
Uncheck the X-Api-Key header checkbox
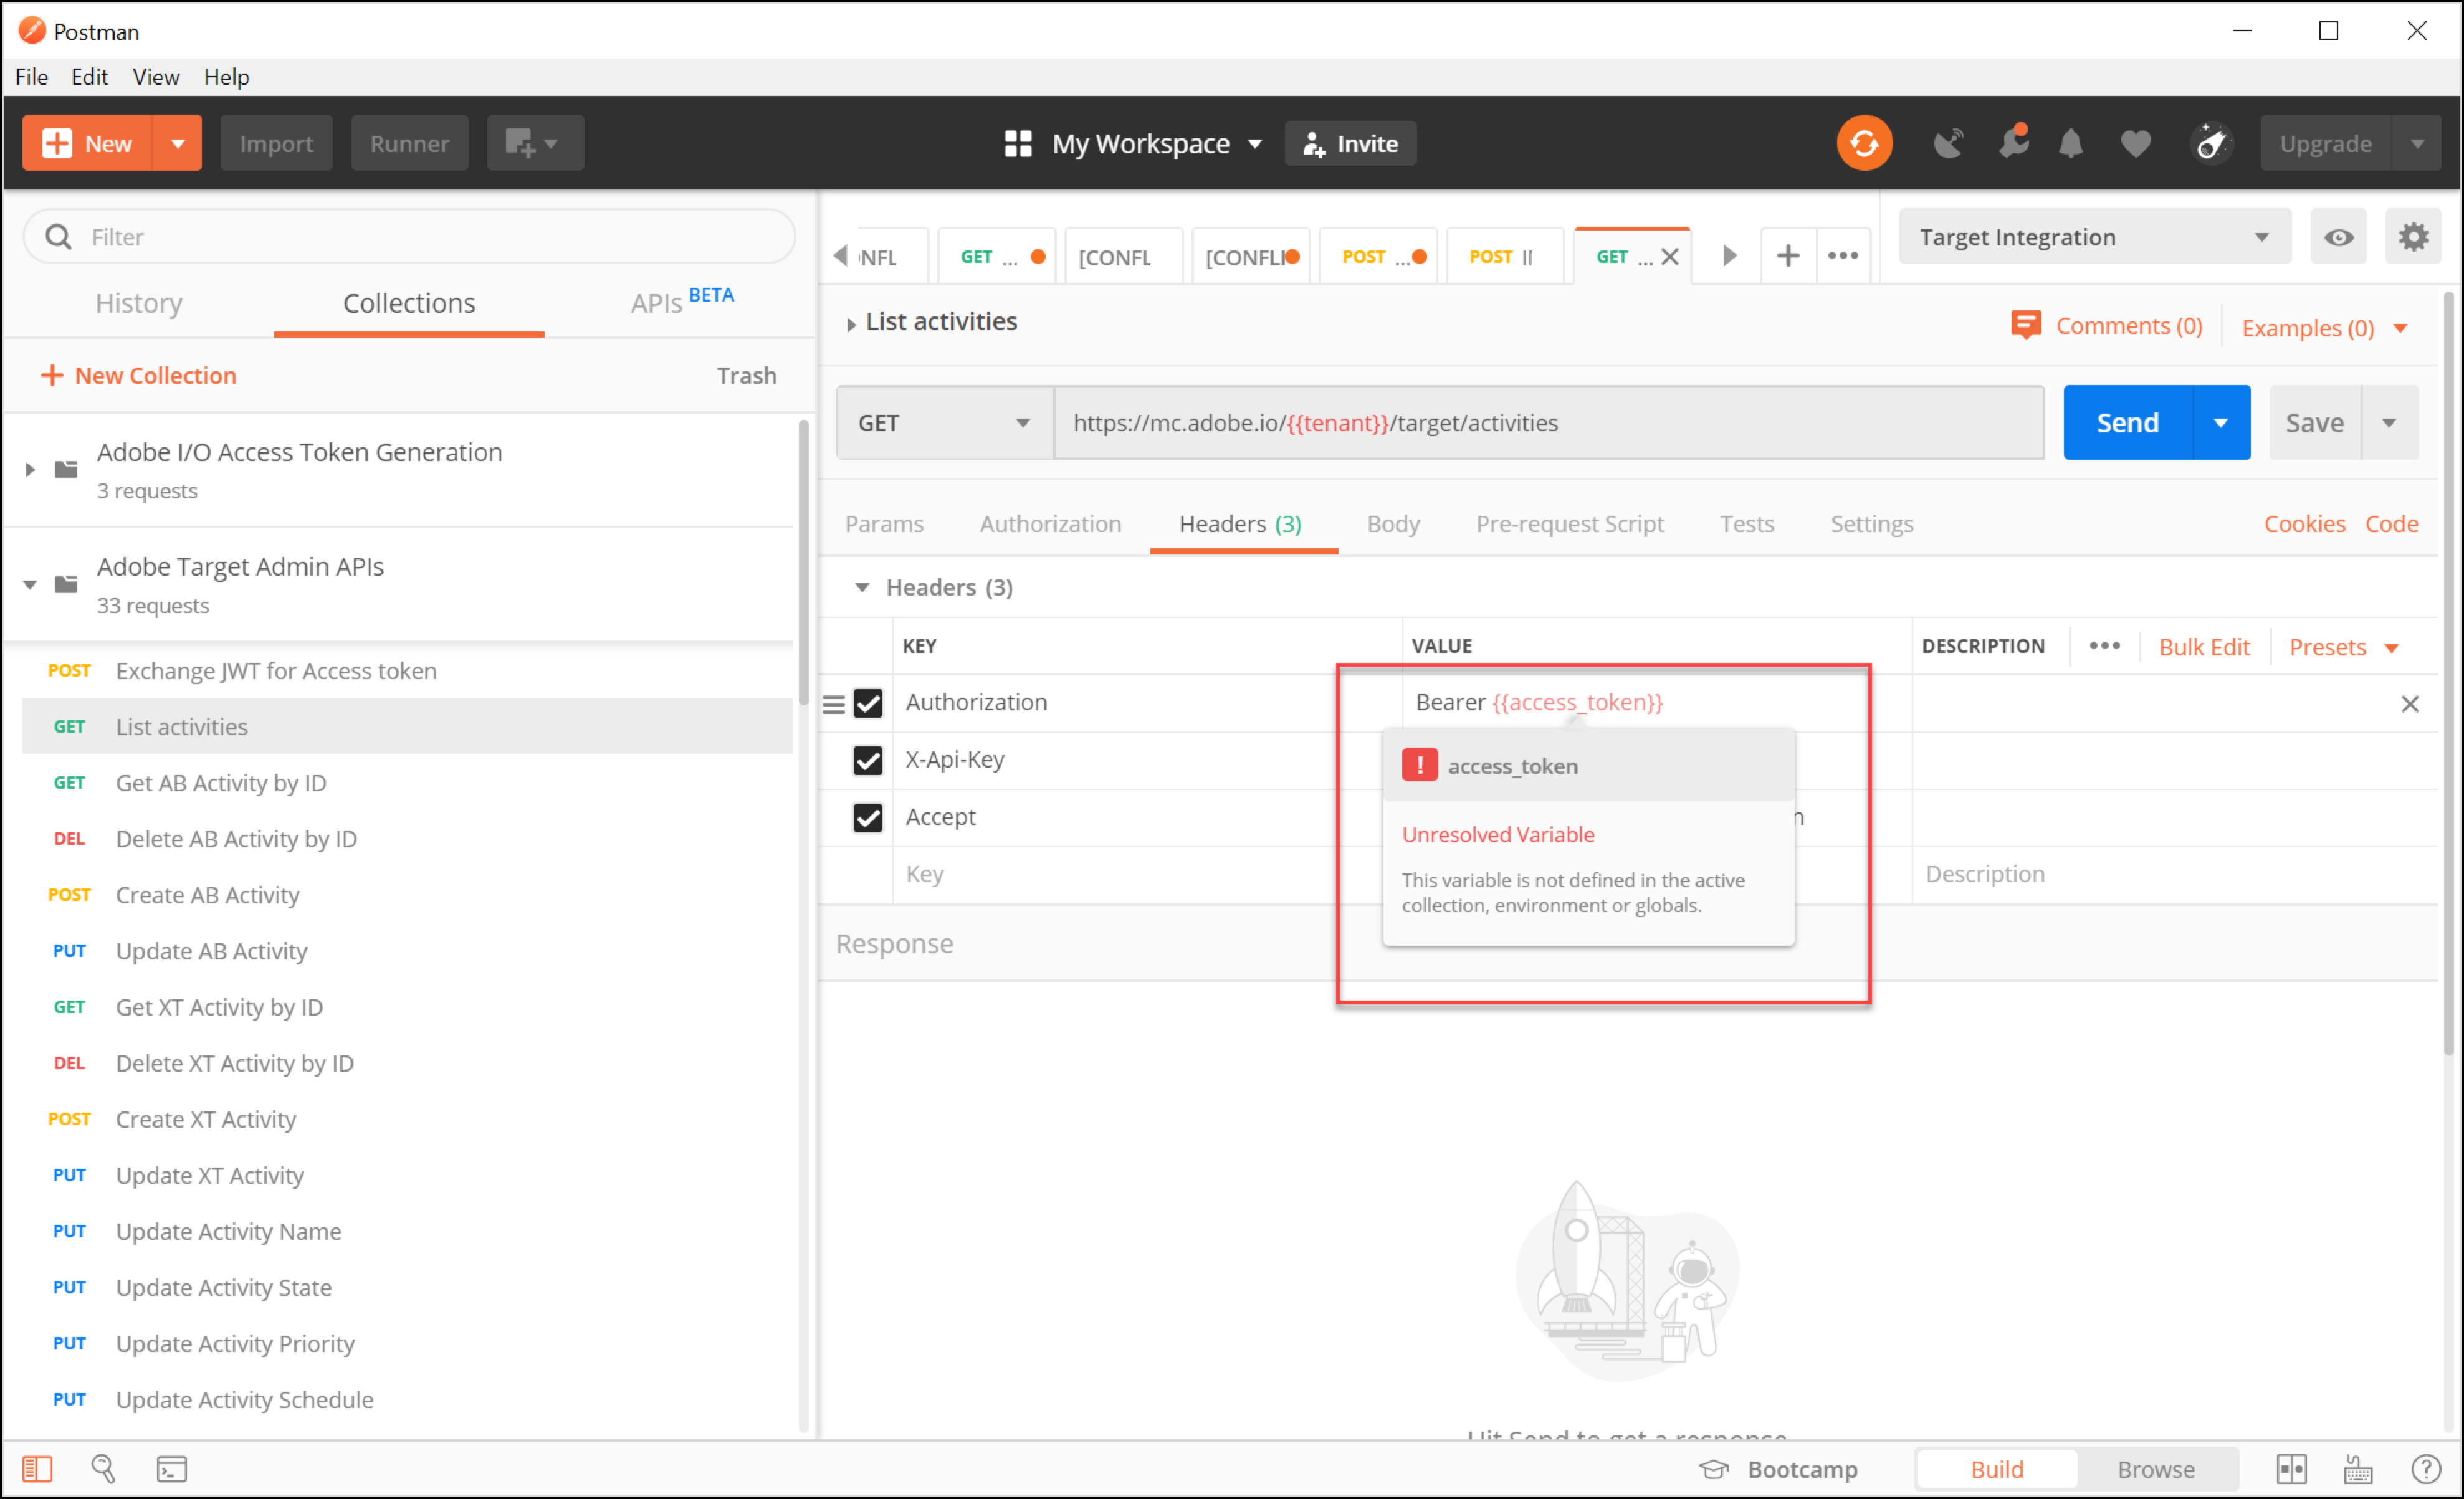[867, 760]
